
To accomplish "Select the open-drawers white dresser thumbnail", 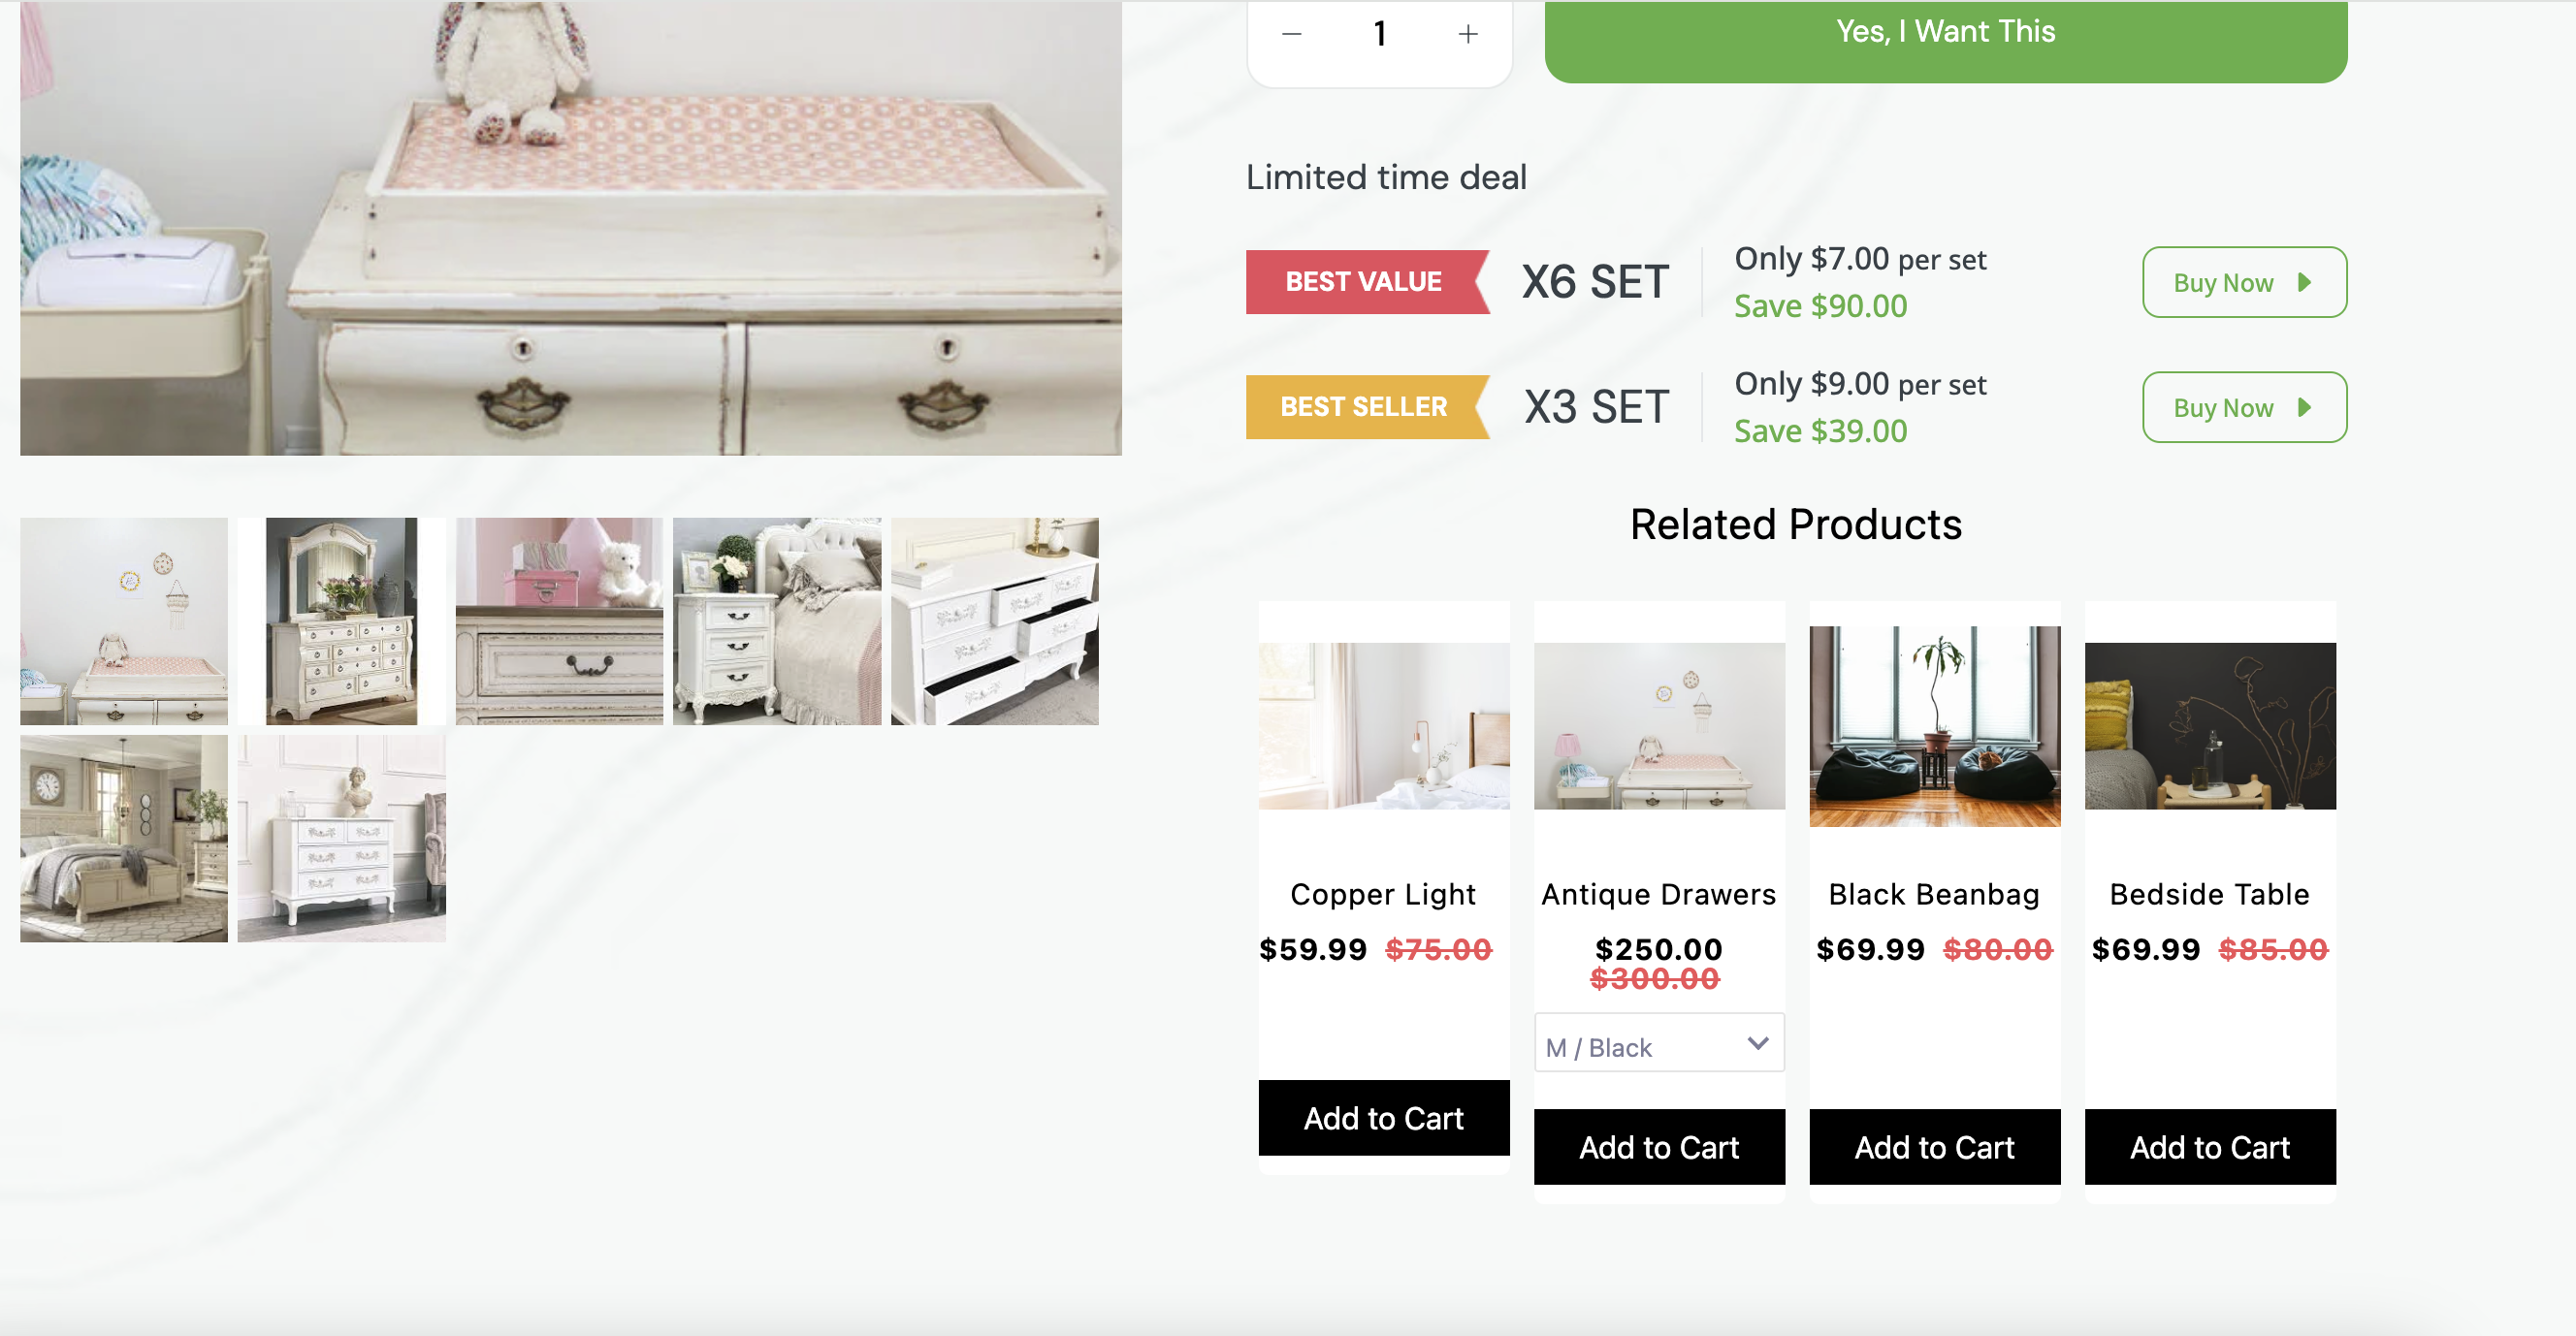I will (x=995, y=621).
